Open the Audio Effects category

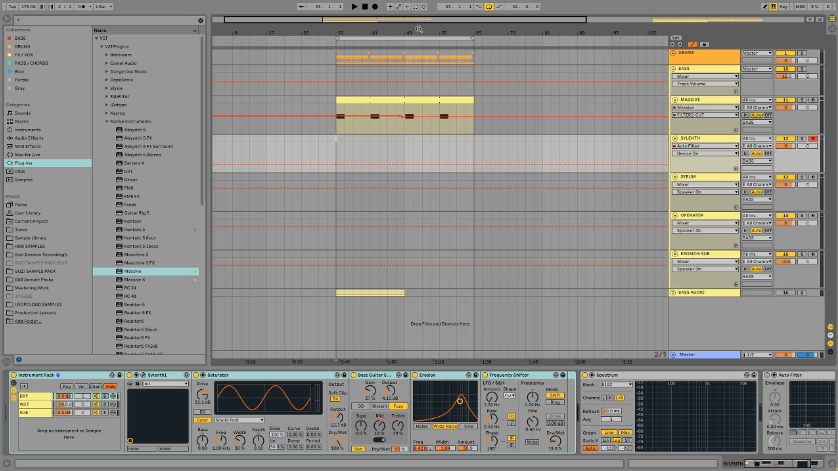click(x=28, y=138)
